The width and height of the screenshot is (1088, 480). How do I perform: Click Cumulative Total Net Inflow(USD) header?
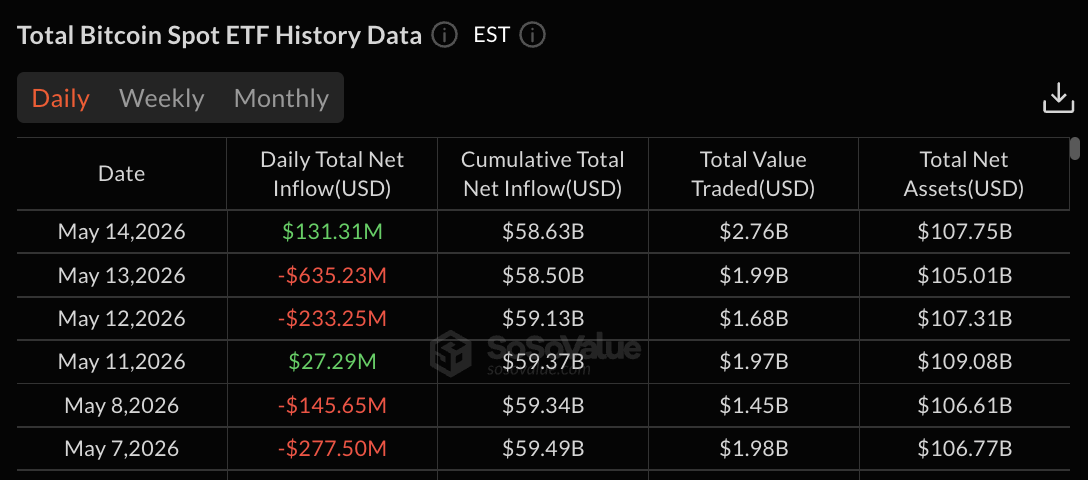pyautogui.click(x=543, y=173)
